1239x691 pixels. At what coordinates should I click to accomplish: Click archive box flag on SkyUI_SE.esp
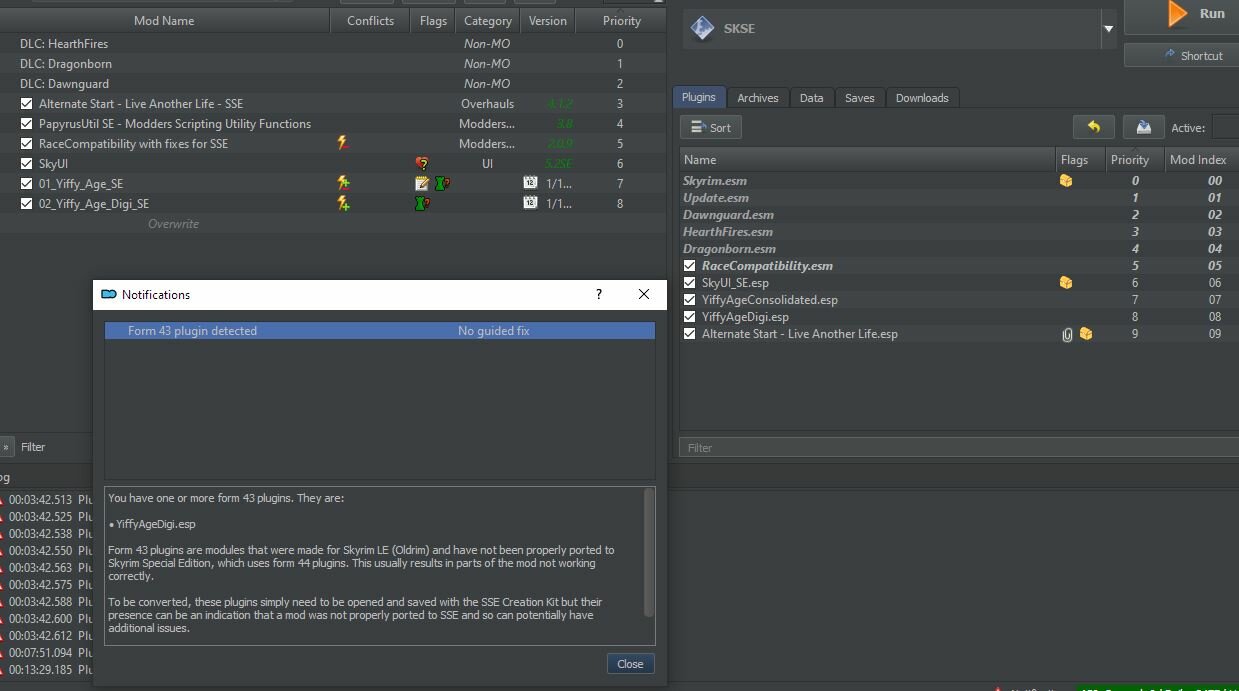[1066, 283]
